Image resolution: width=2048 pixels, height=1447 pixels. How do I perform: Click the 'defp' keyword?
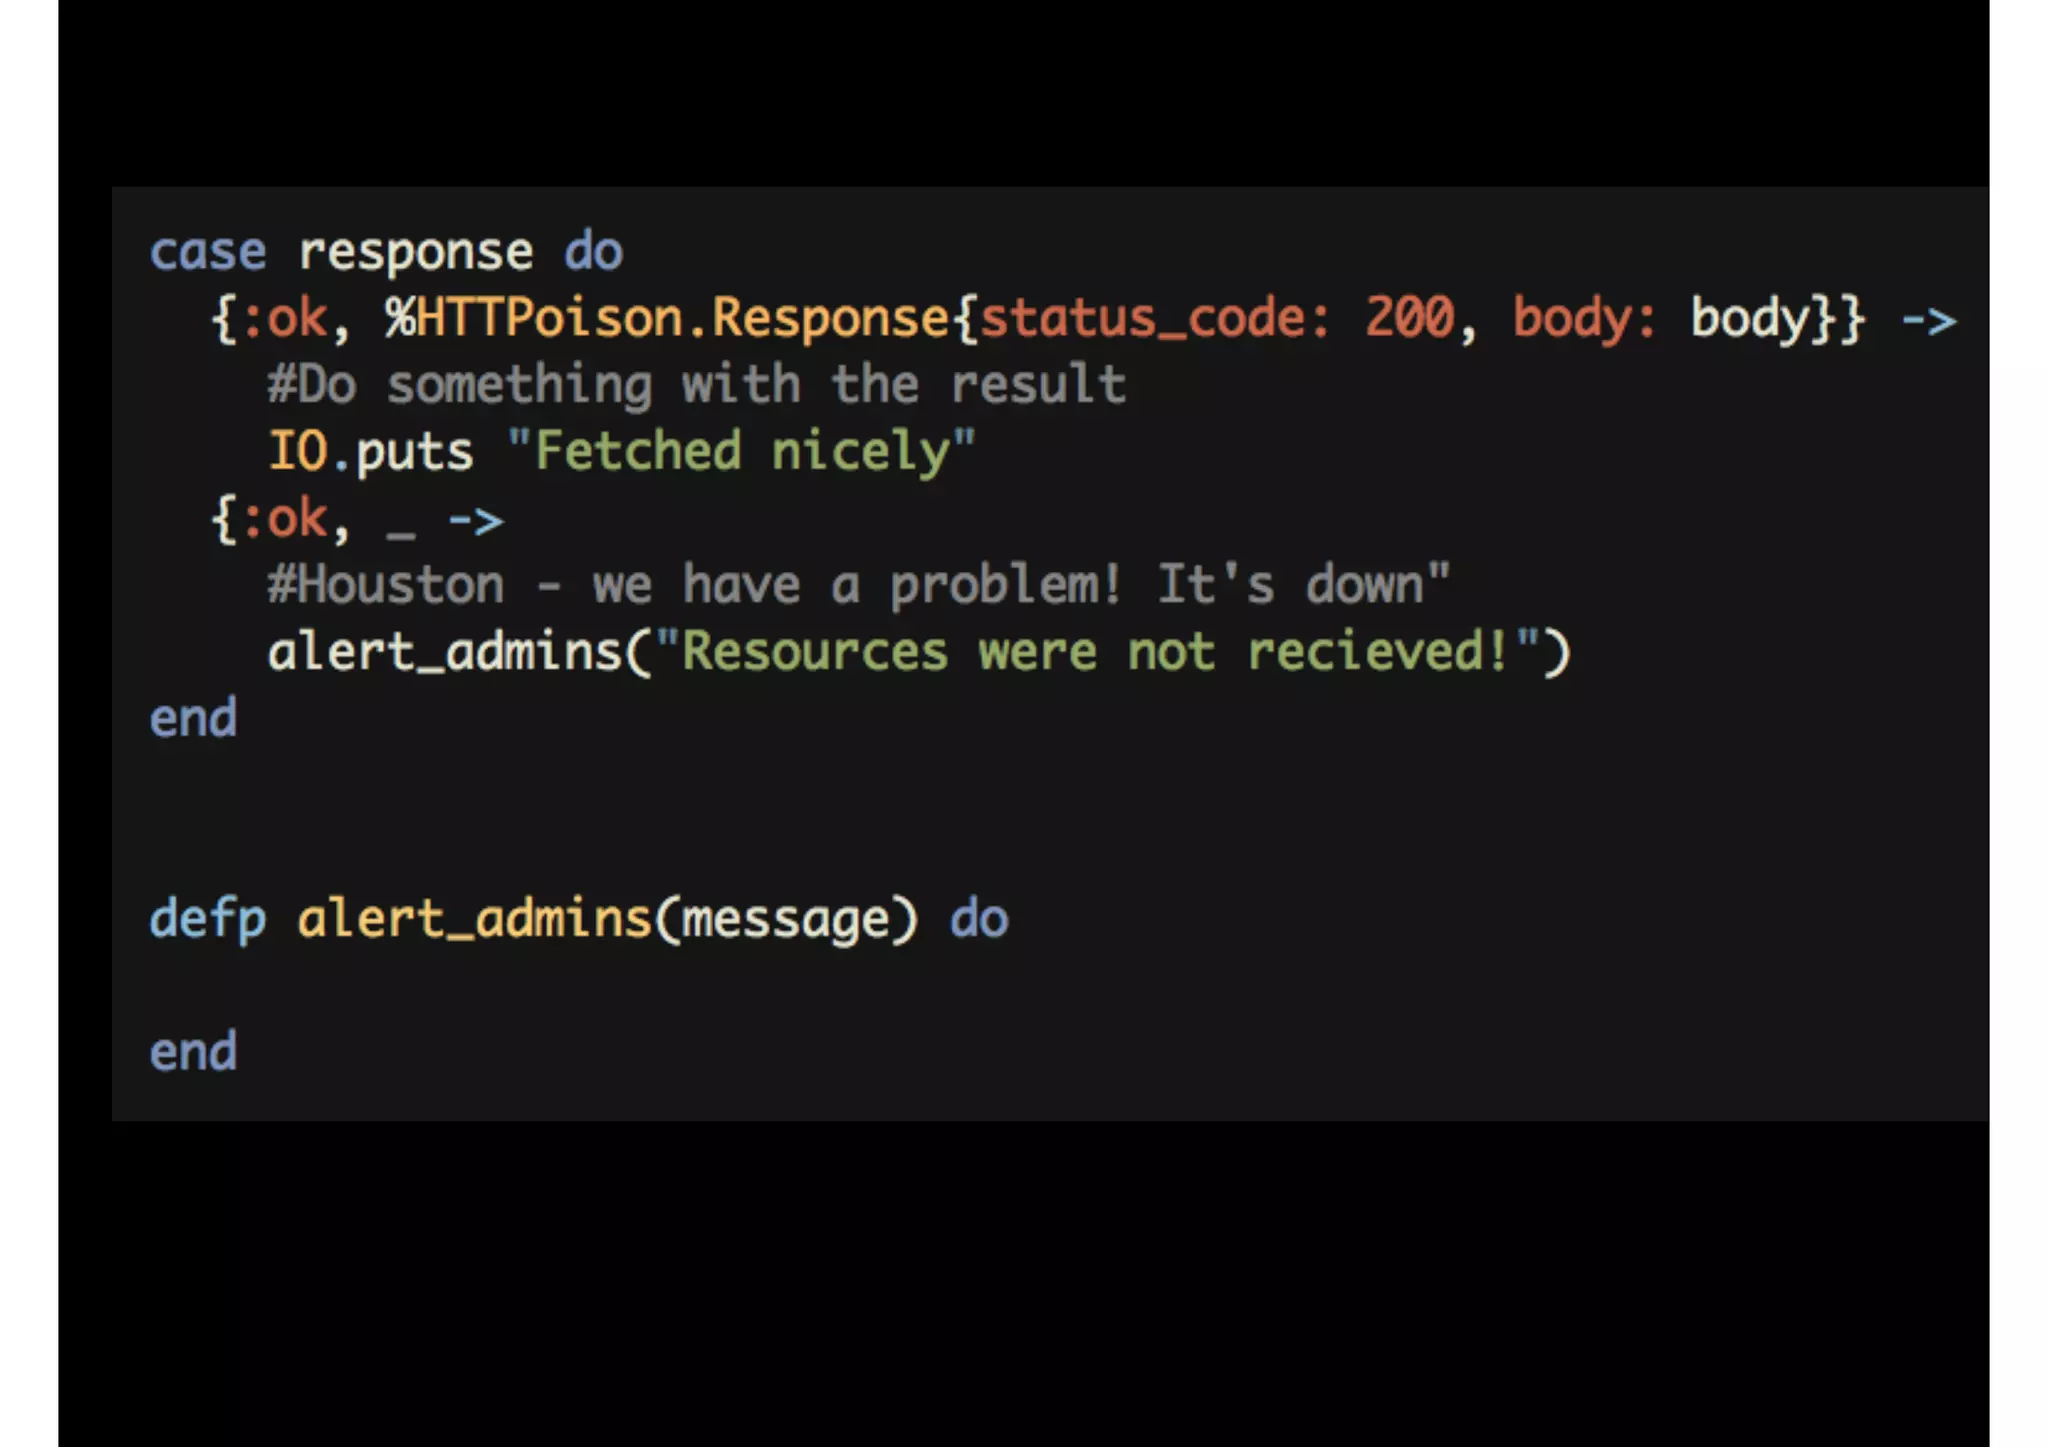click(x=208, y=920)
